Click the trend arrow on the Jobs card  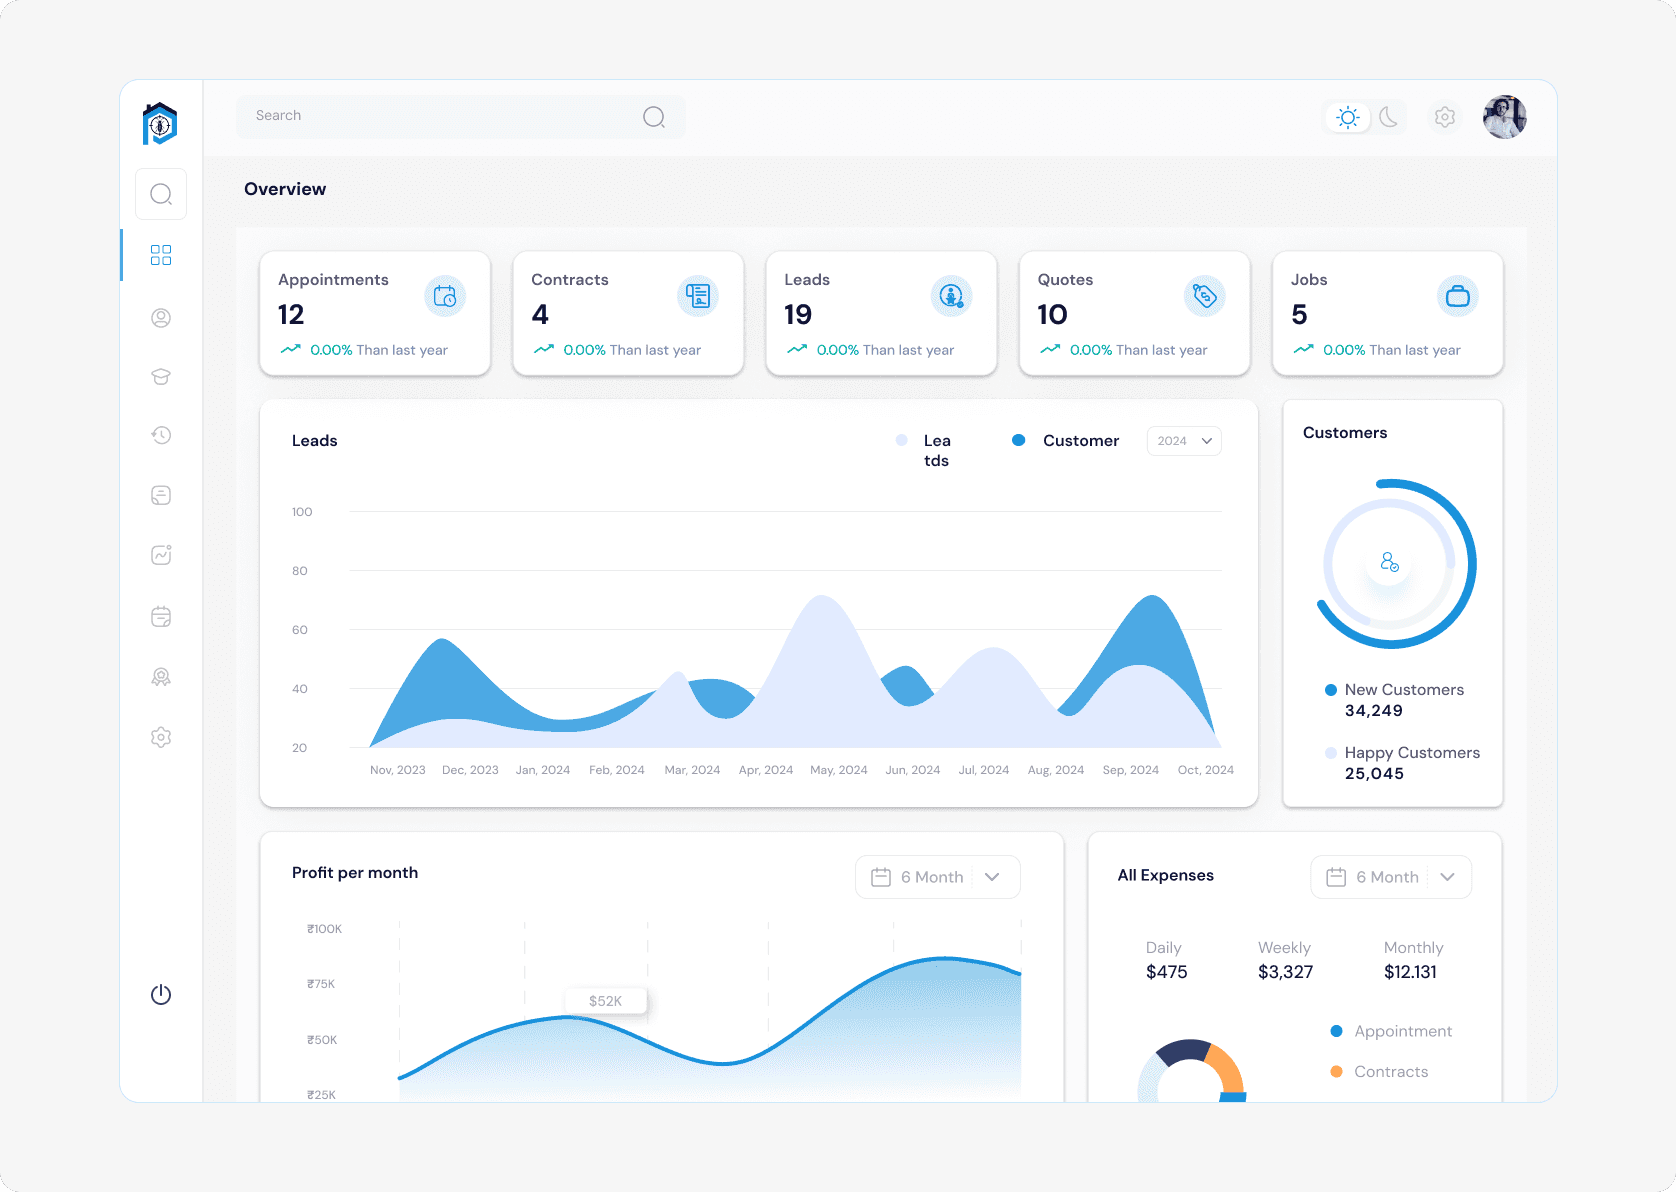click(x=1303, y=349)
